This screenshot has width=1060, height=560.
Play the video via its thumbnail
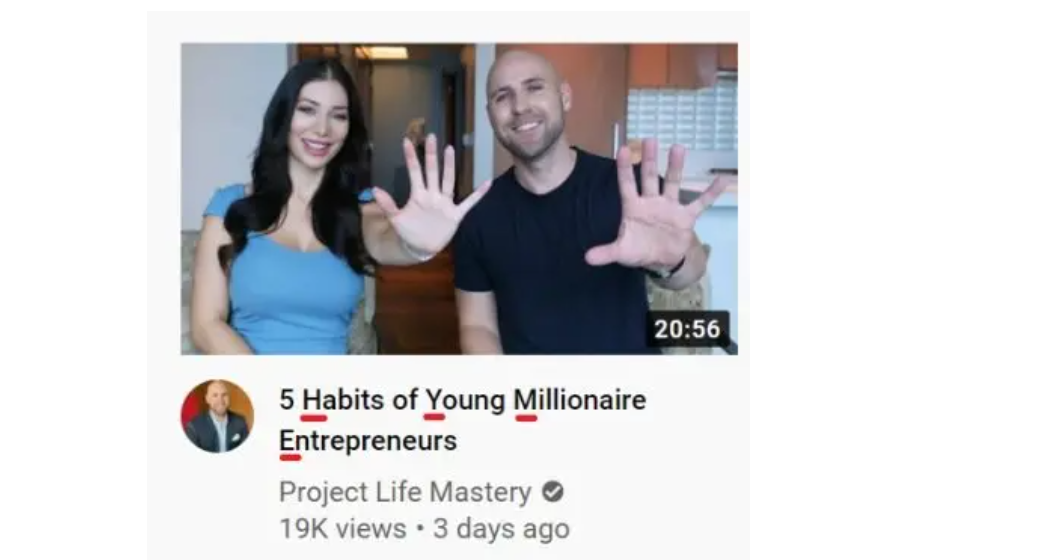(x=459, y=199)
